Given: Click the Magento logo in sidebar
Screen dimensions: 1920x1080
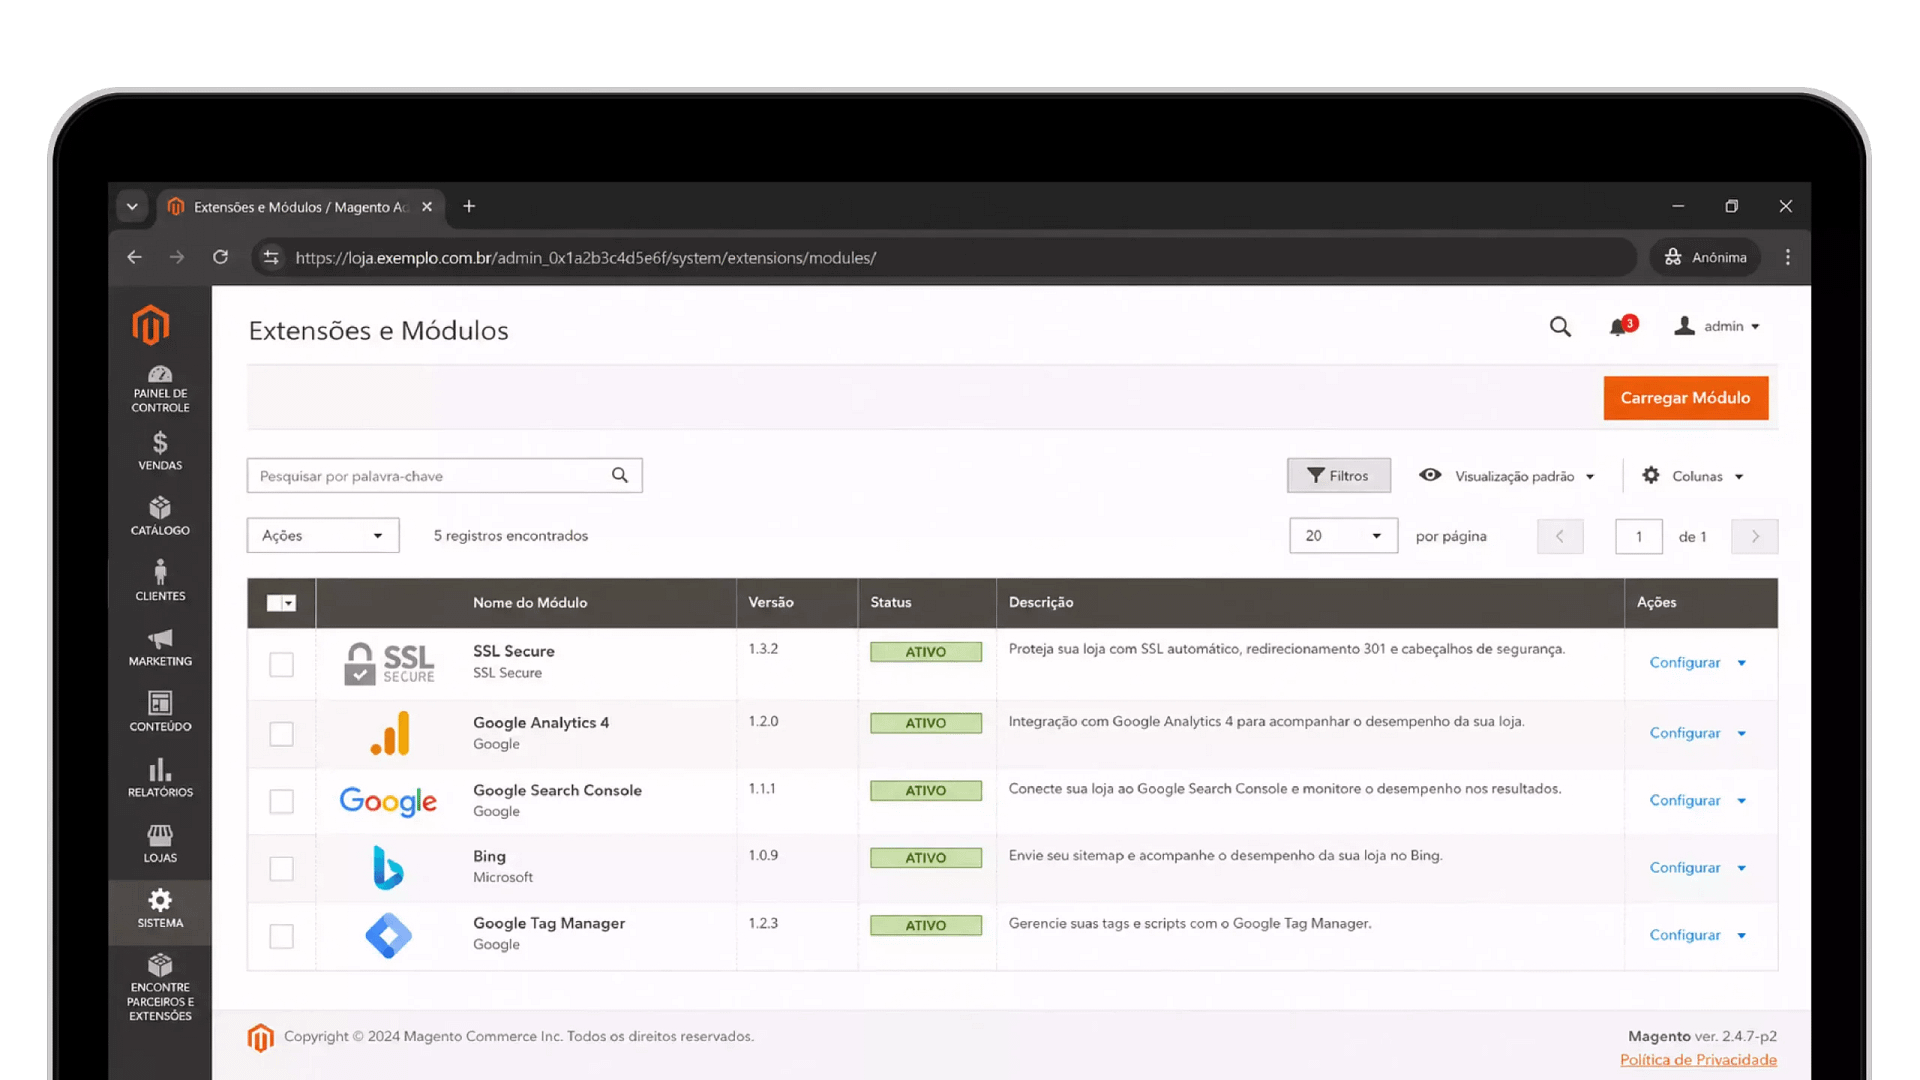Looking at the screenshot, I should coord(151,325).
